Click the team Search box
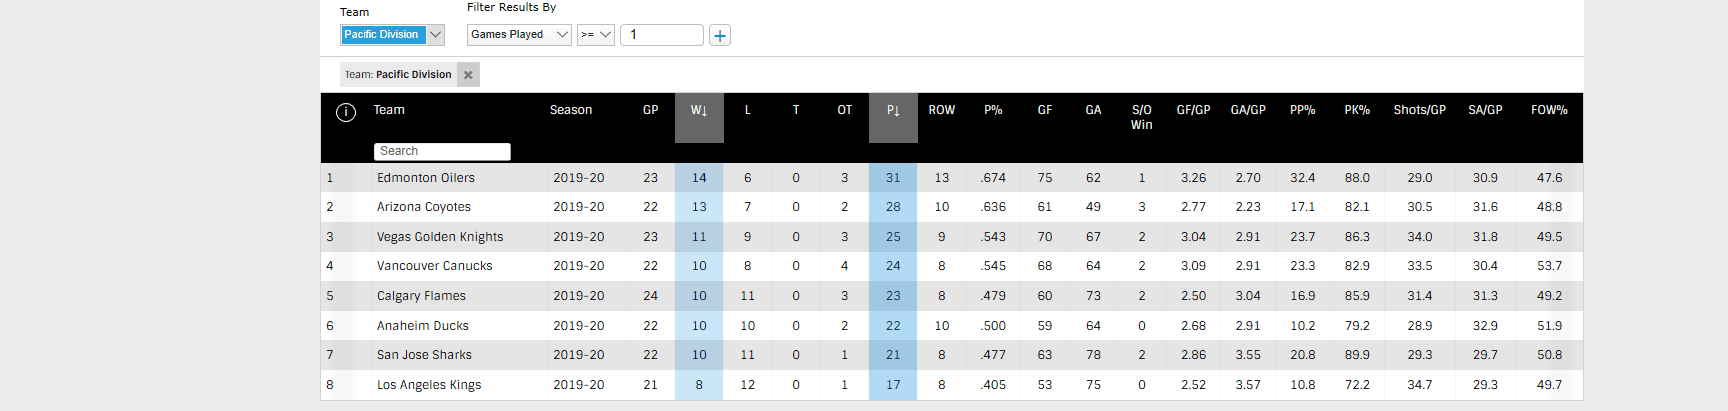This screenshot has width=1728, height=411. click(x=442, y=151)
